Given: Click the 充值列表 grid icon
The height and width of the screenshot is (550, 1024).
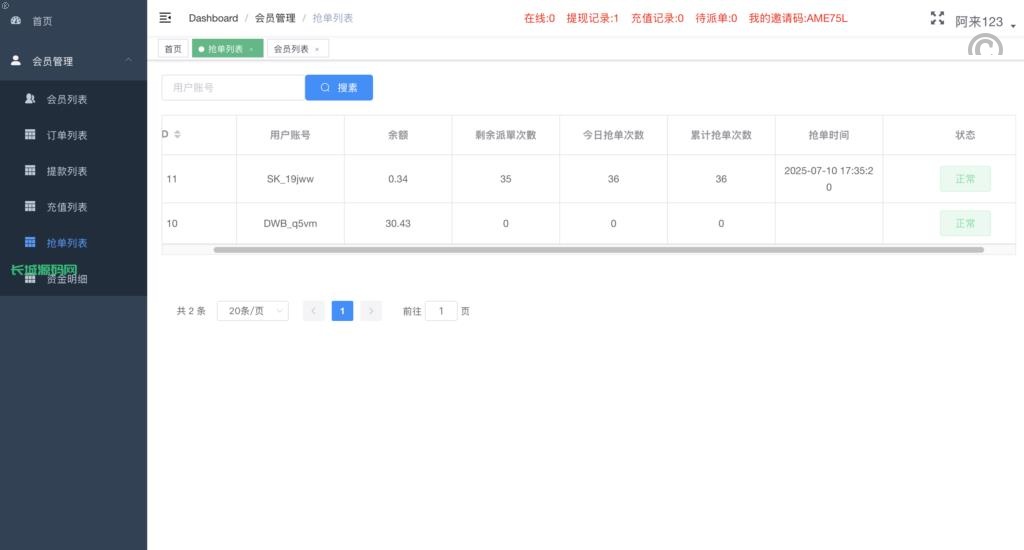Looking at the screenshot, I should coord(30,207).
